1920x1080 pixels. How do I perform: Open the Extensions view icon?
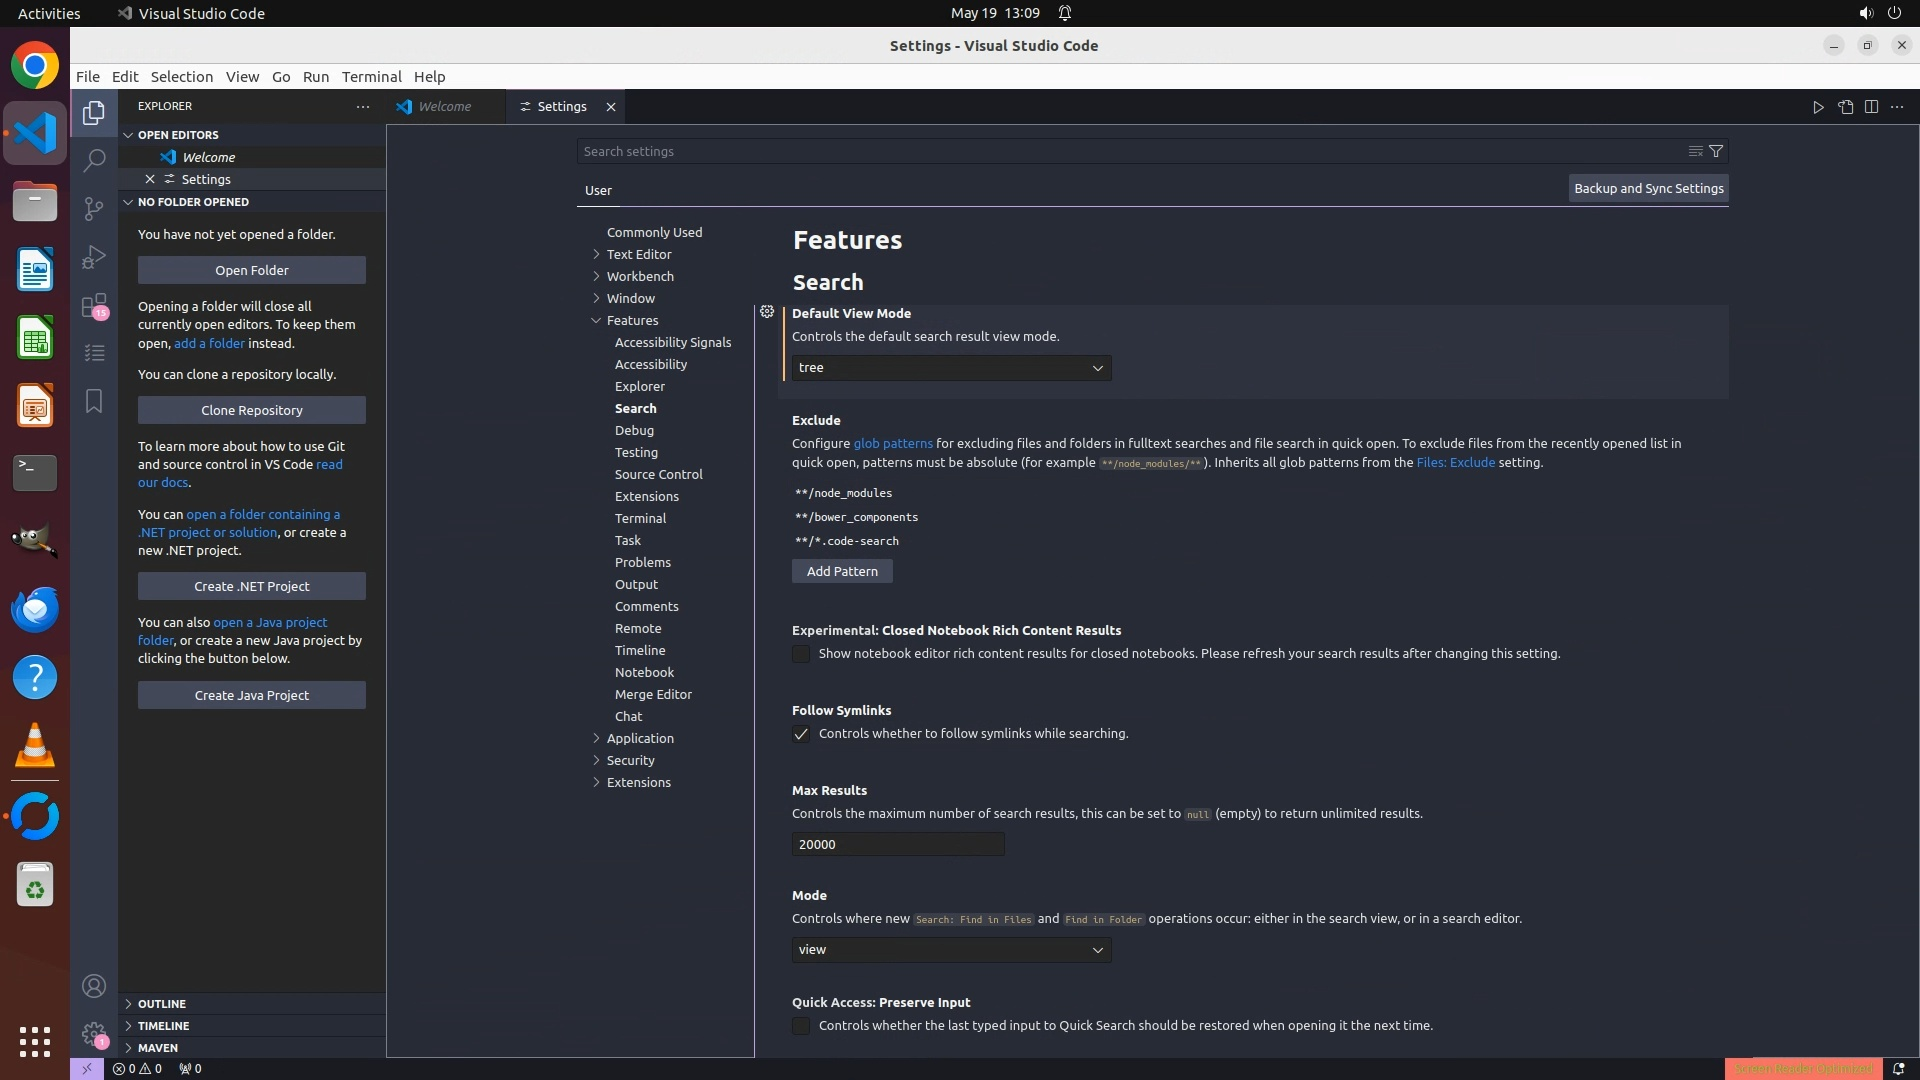[94, 305]
